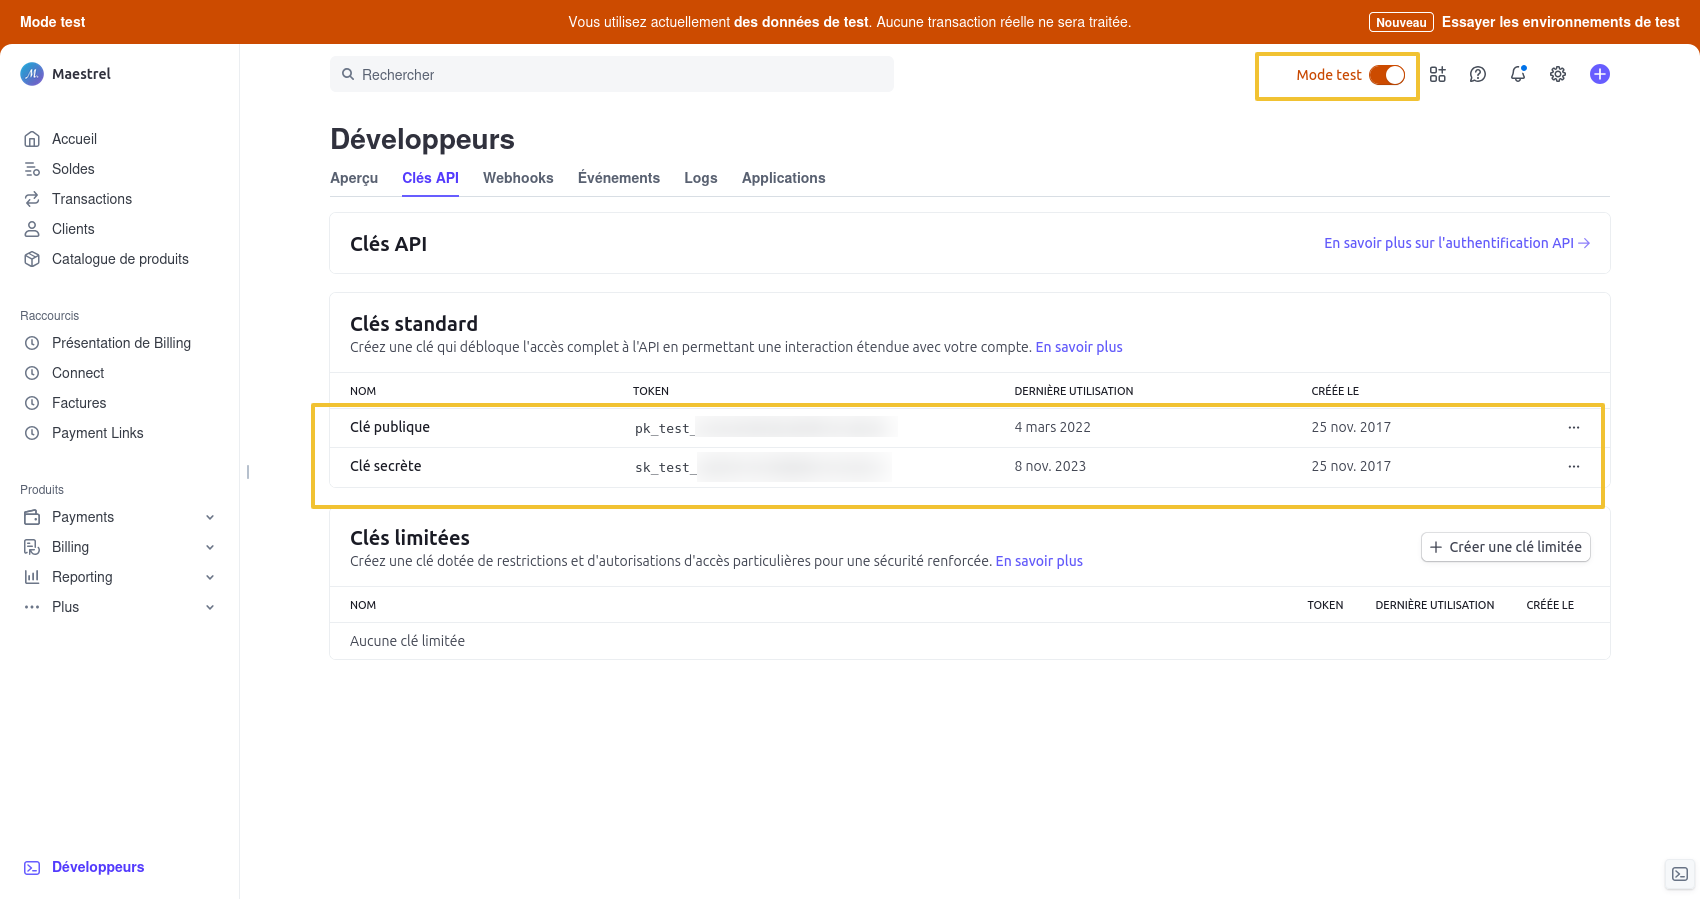
Task: Turn off the Mode test switch
Action: click(x=1386, y=75)
